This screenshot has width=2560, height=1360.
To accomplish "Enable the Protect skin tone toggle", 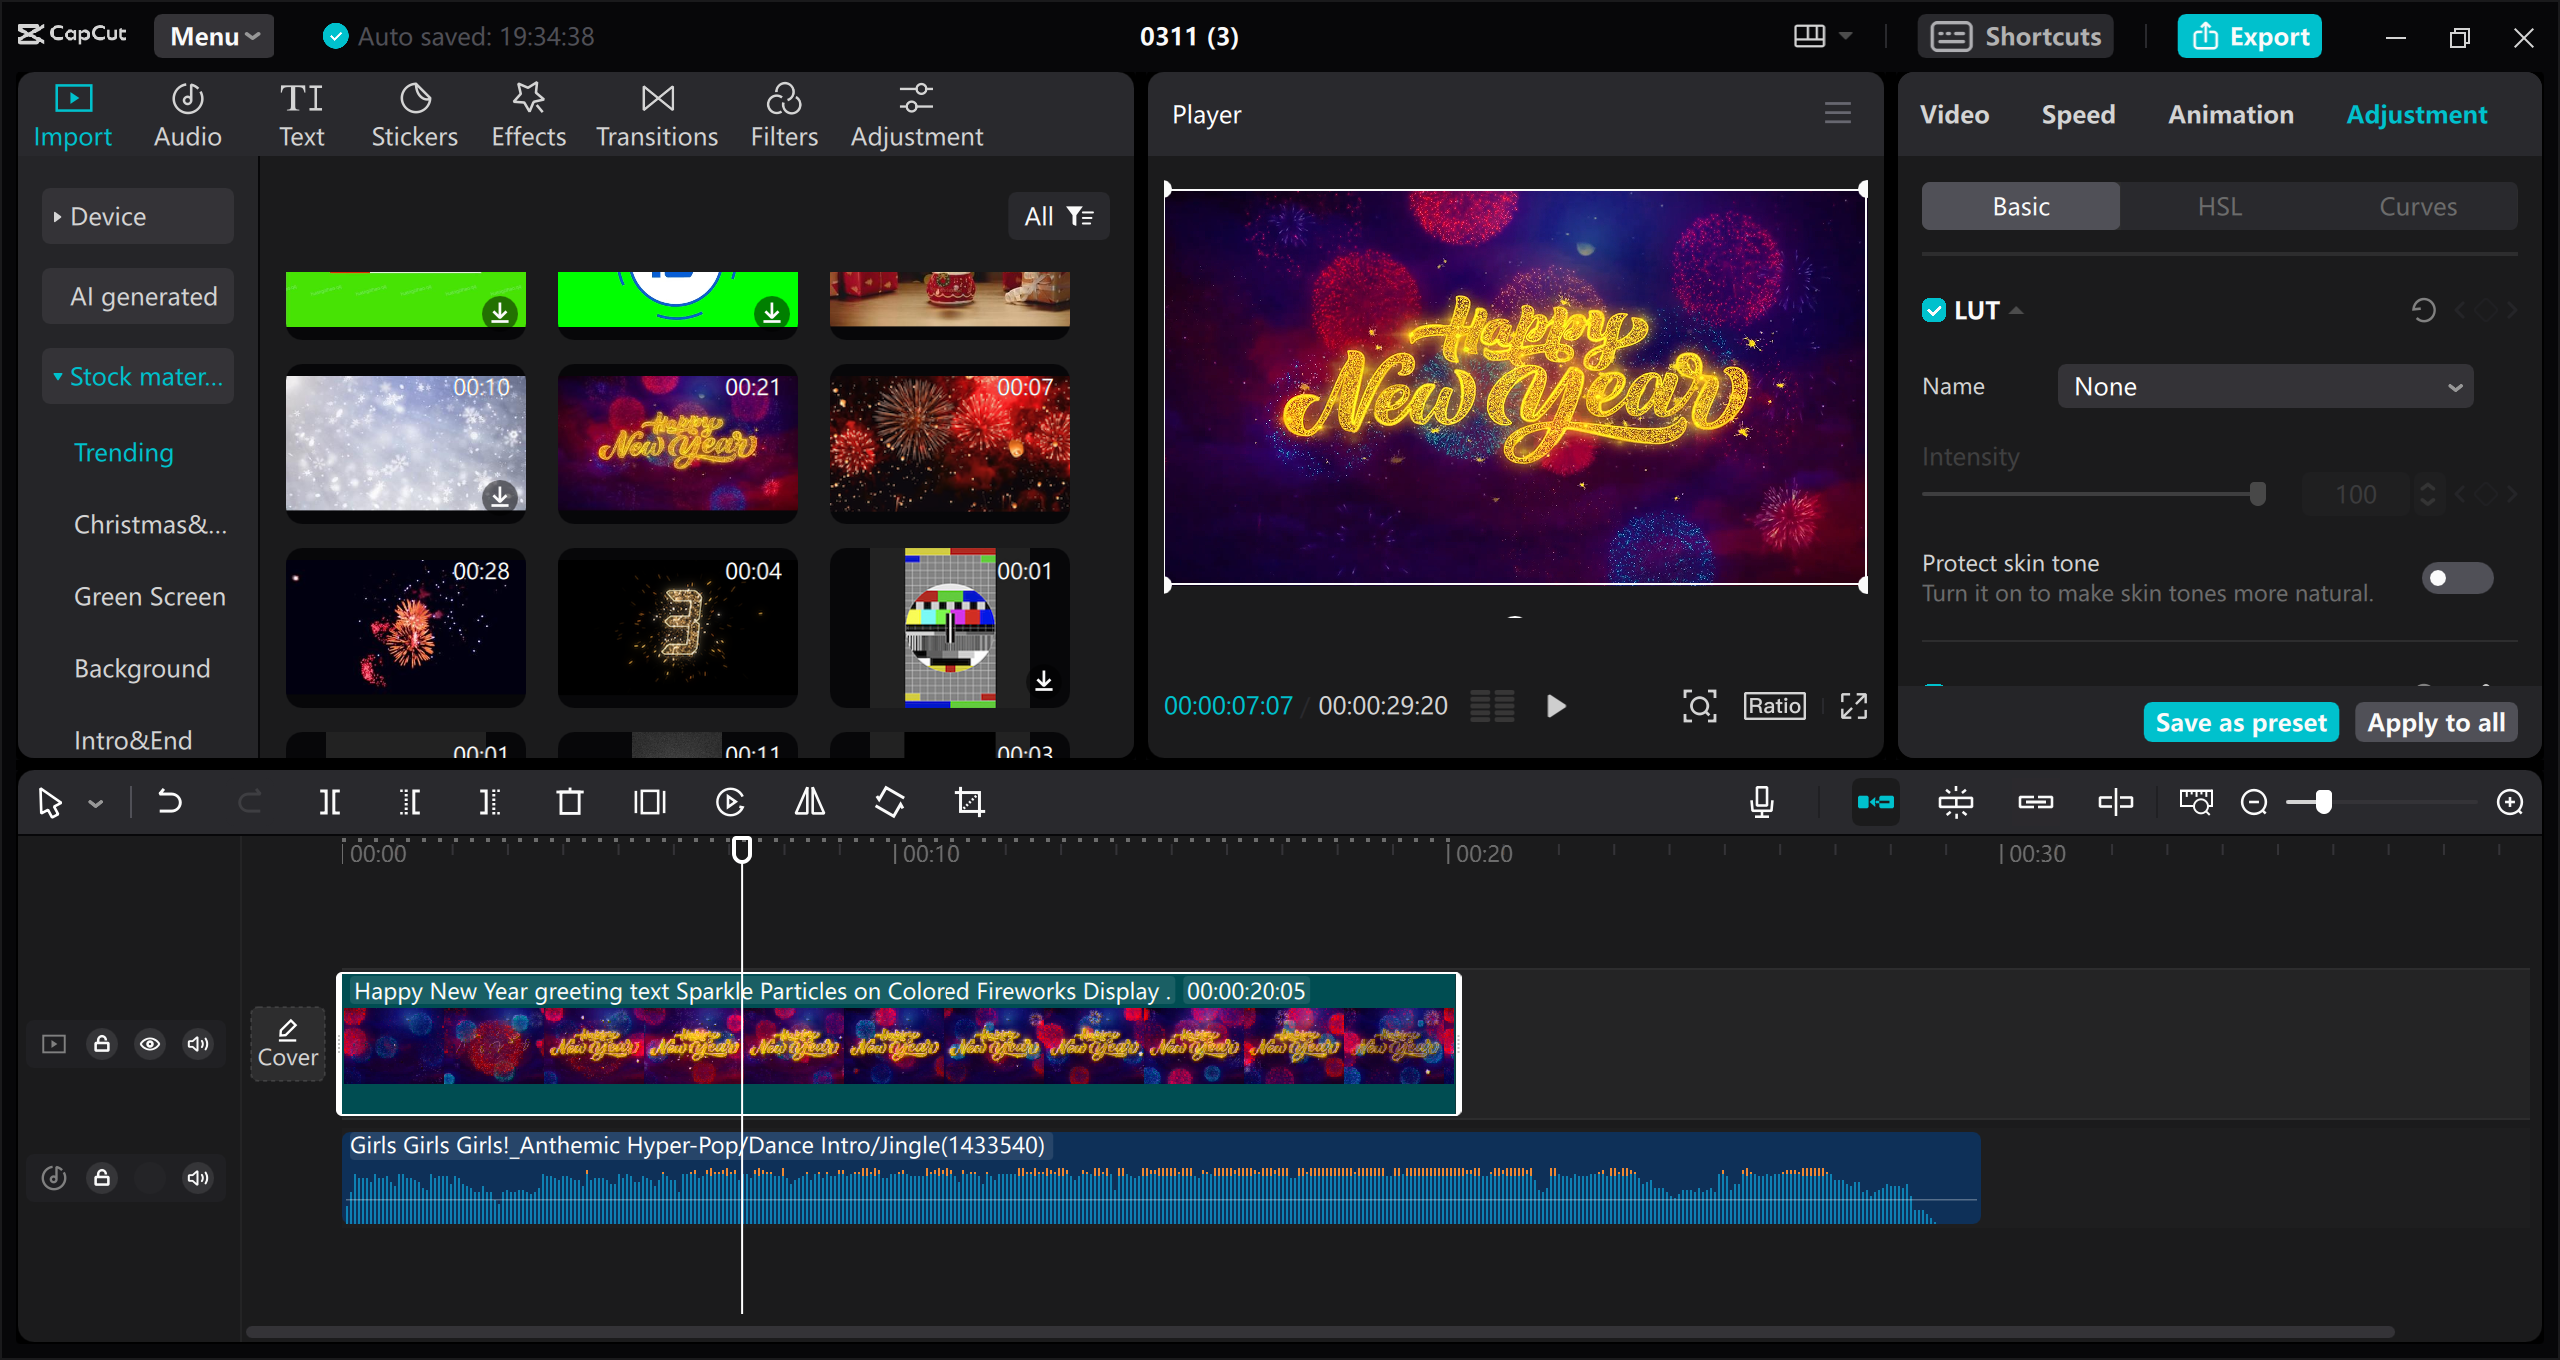I will (2456, 578).
